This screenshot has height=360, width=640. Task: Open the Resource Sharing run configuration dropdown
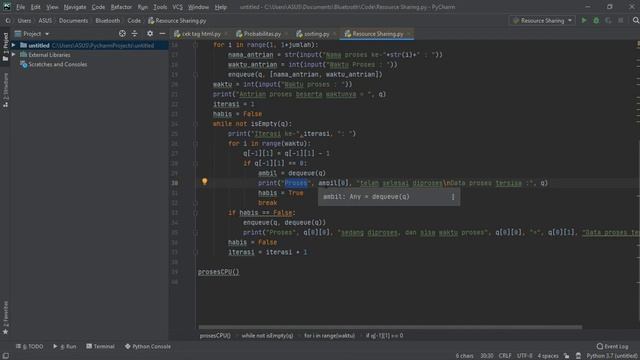(542, 20)
